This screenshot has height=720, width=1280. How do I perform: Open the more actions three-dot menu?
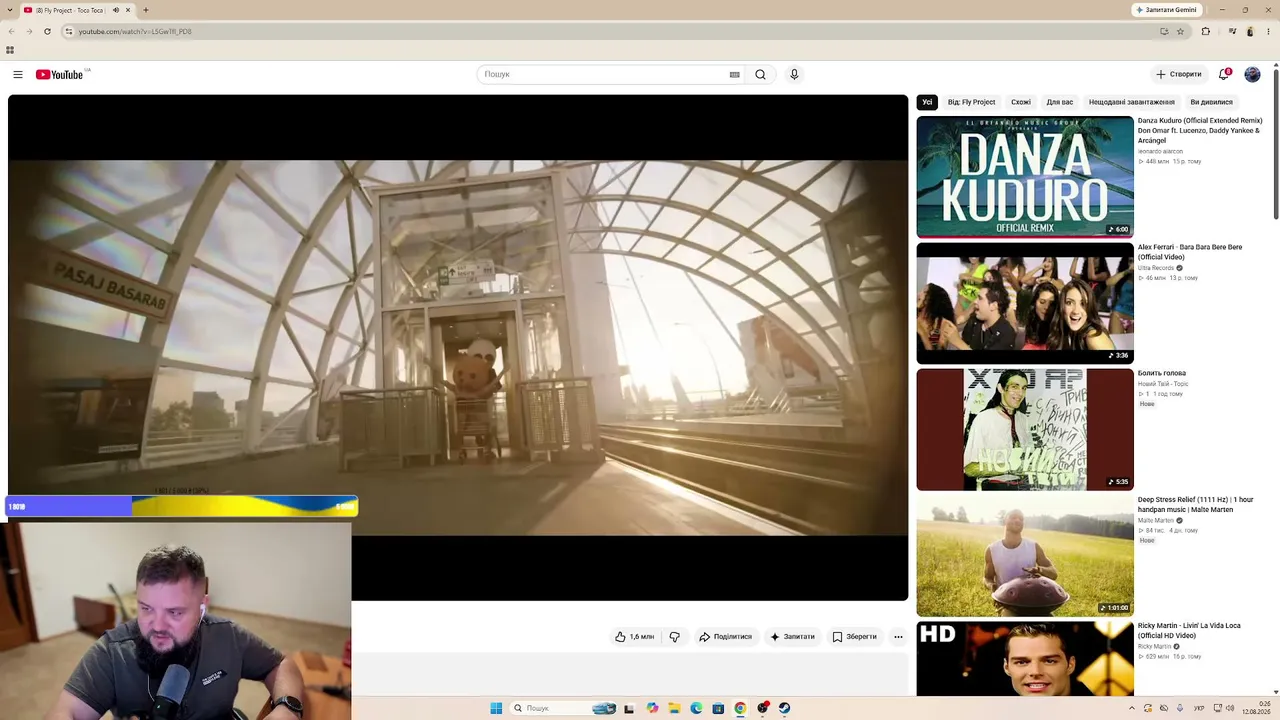click(898, 637)
